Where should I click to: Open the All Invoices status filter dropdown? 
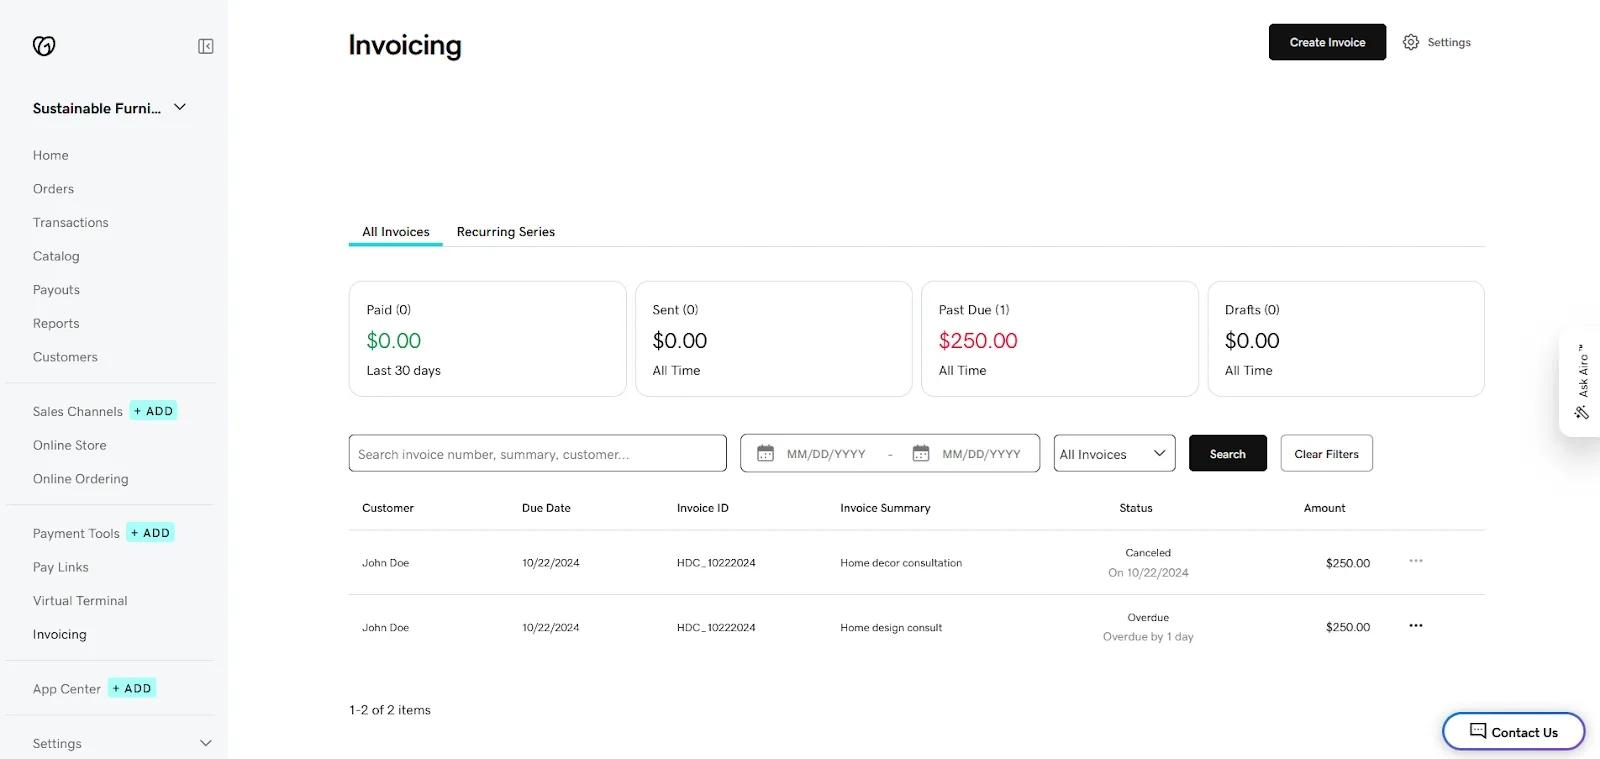click(1114, 454)
